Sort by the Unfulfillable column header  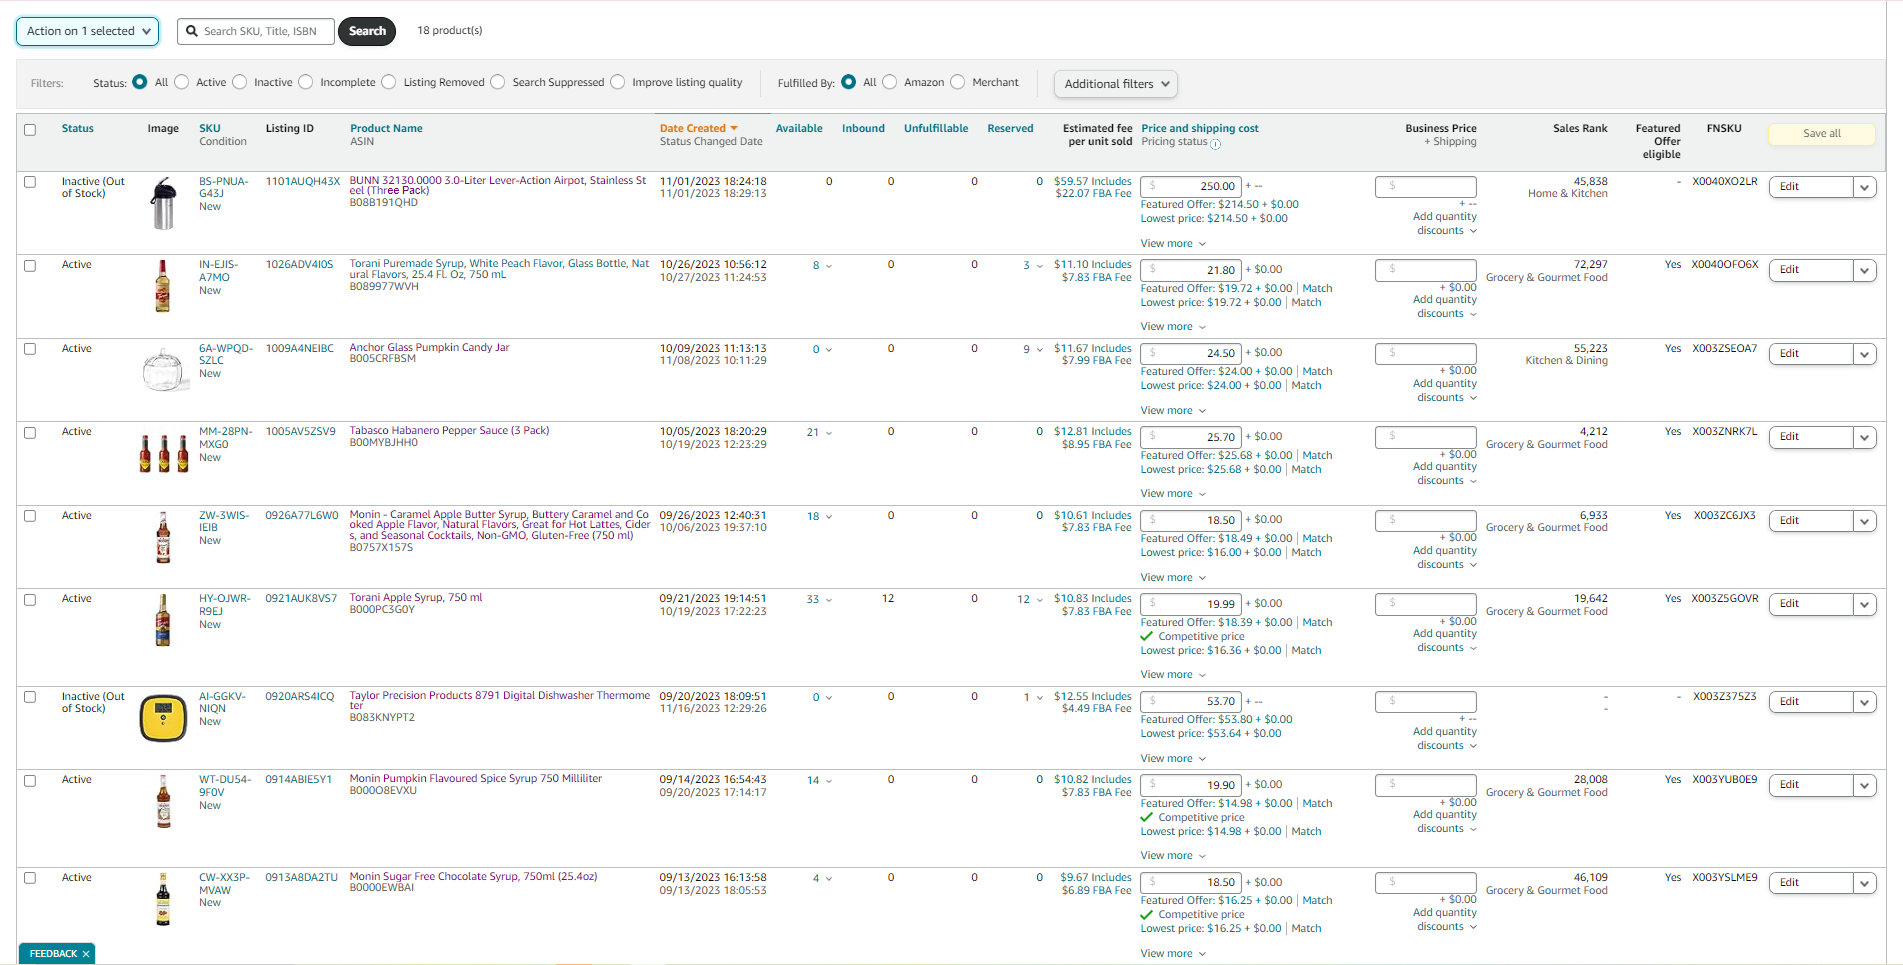pos(936,128)
